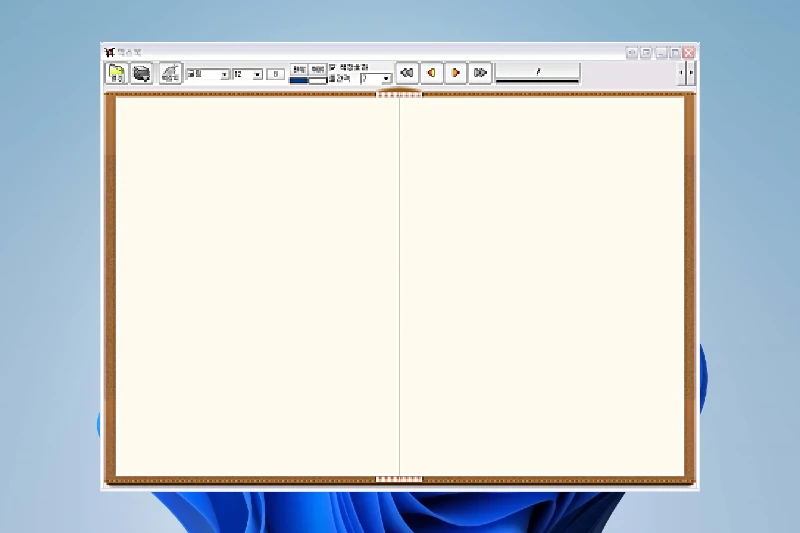Click the app icon in the title bar
The image size is (800, 533).
click(109, 52)
